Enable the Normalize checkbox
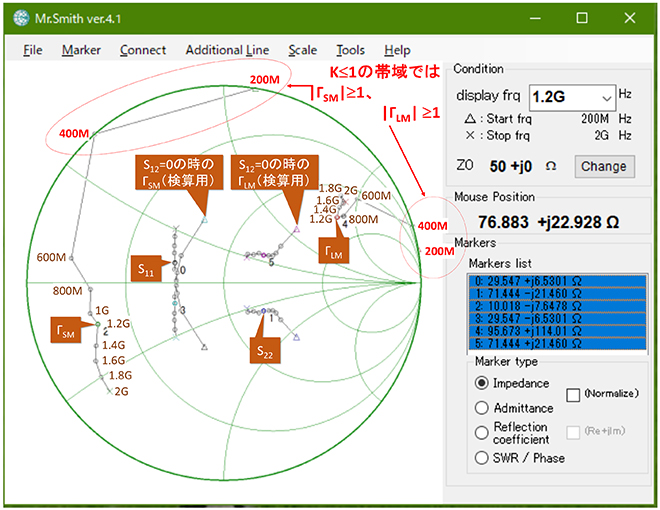660x510 pixels. [573, 394]
